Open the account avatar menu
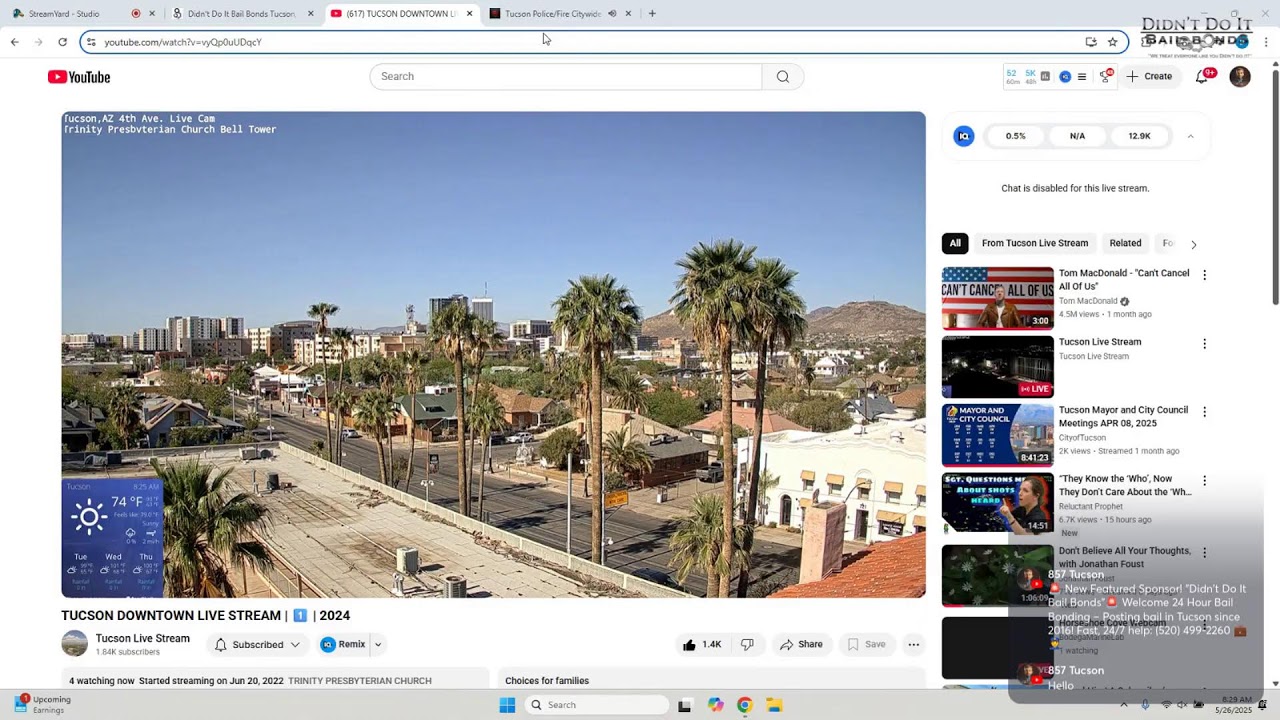This screenshot has width=1280, height=720. pos(1240,77)
